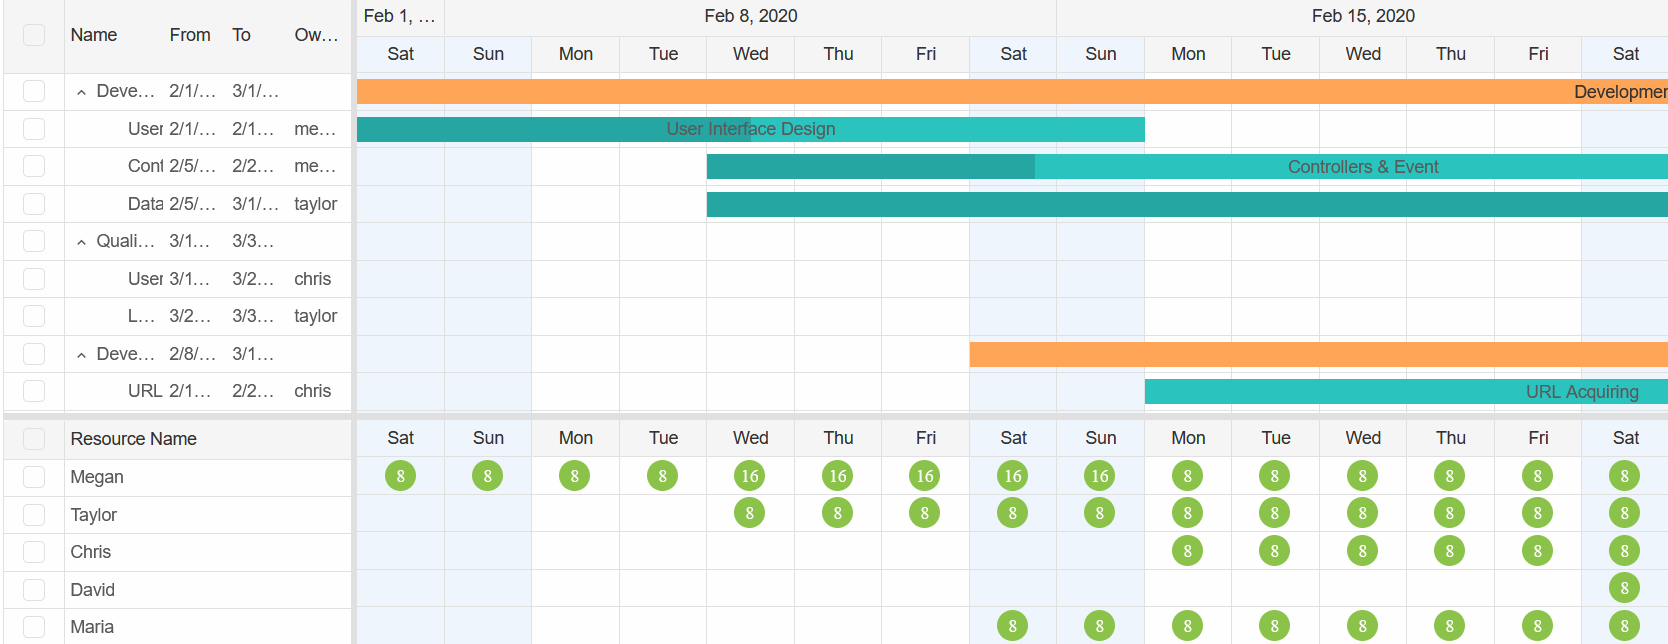Click David's 8-hour allocation badge

point(1624,588)
